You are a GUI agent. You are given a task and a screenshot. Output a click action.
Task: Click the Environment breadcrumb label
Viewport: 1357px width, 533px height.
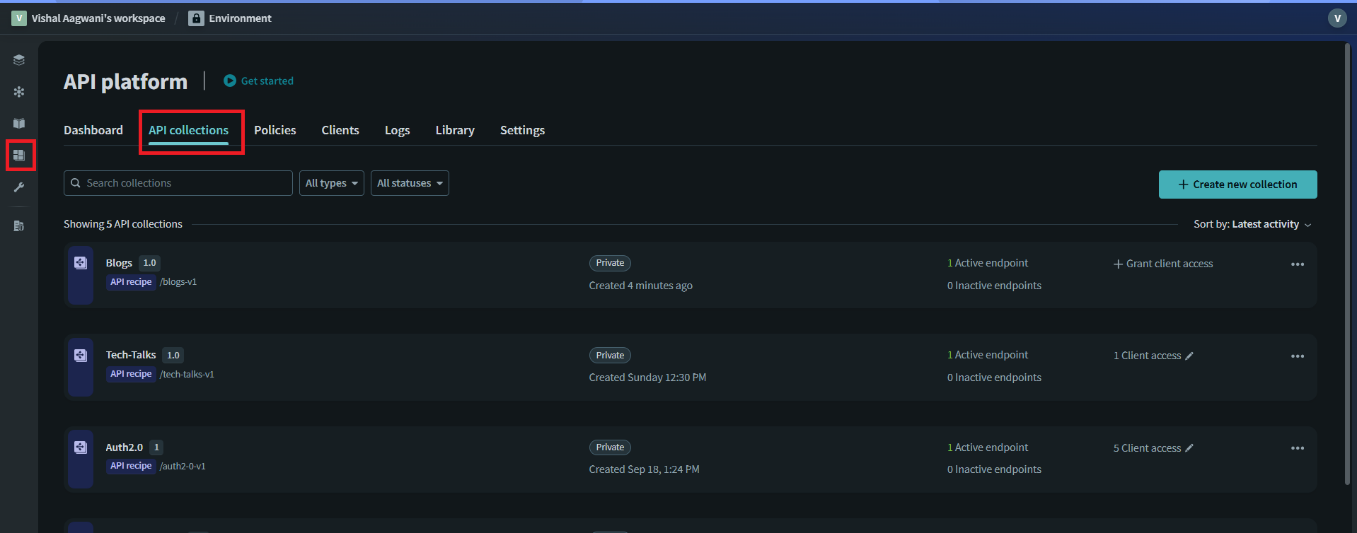click(x=240, y=18)
